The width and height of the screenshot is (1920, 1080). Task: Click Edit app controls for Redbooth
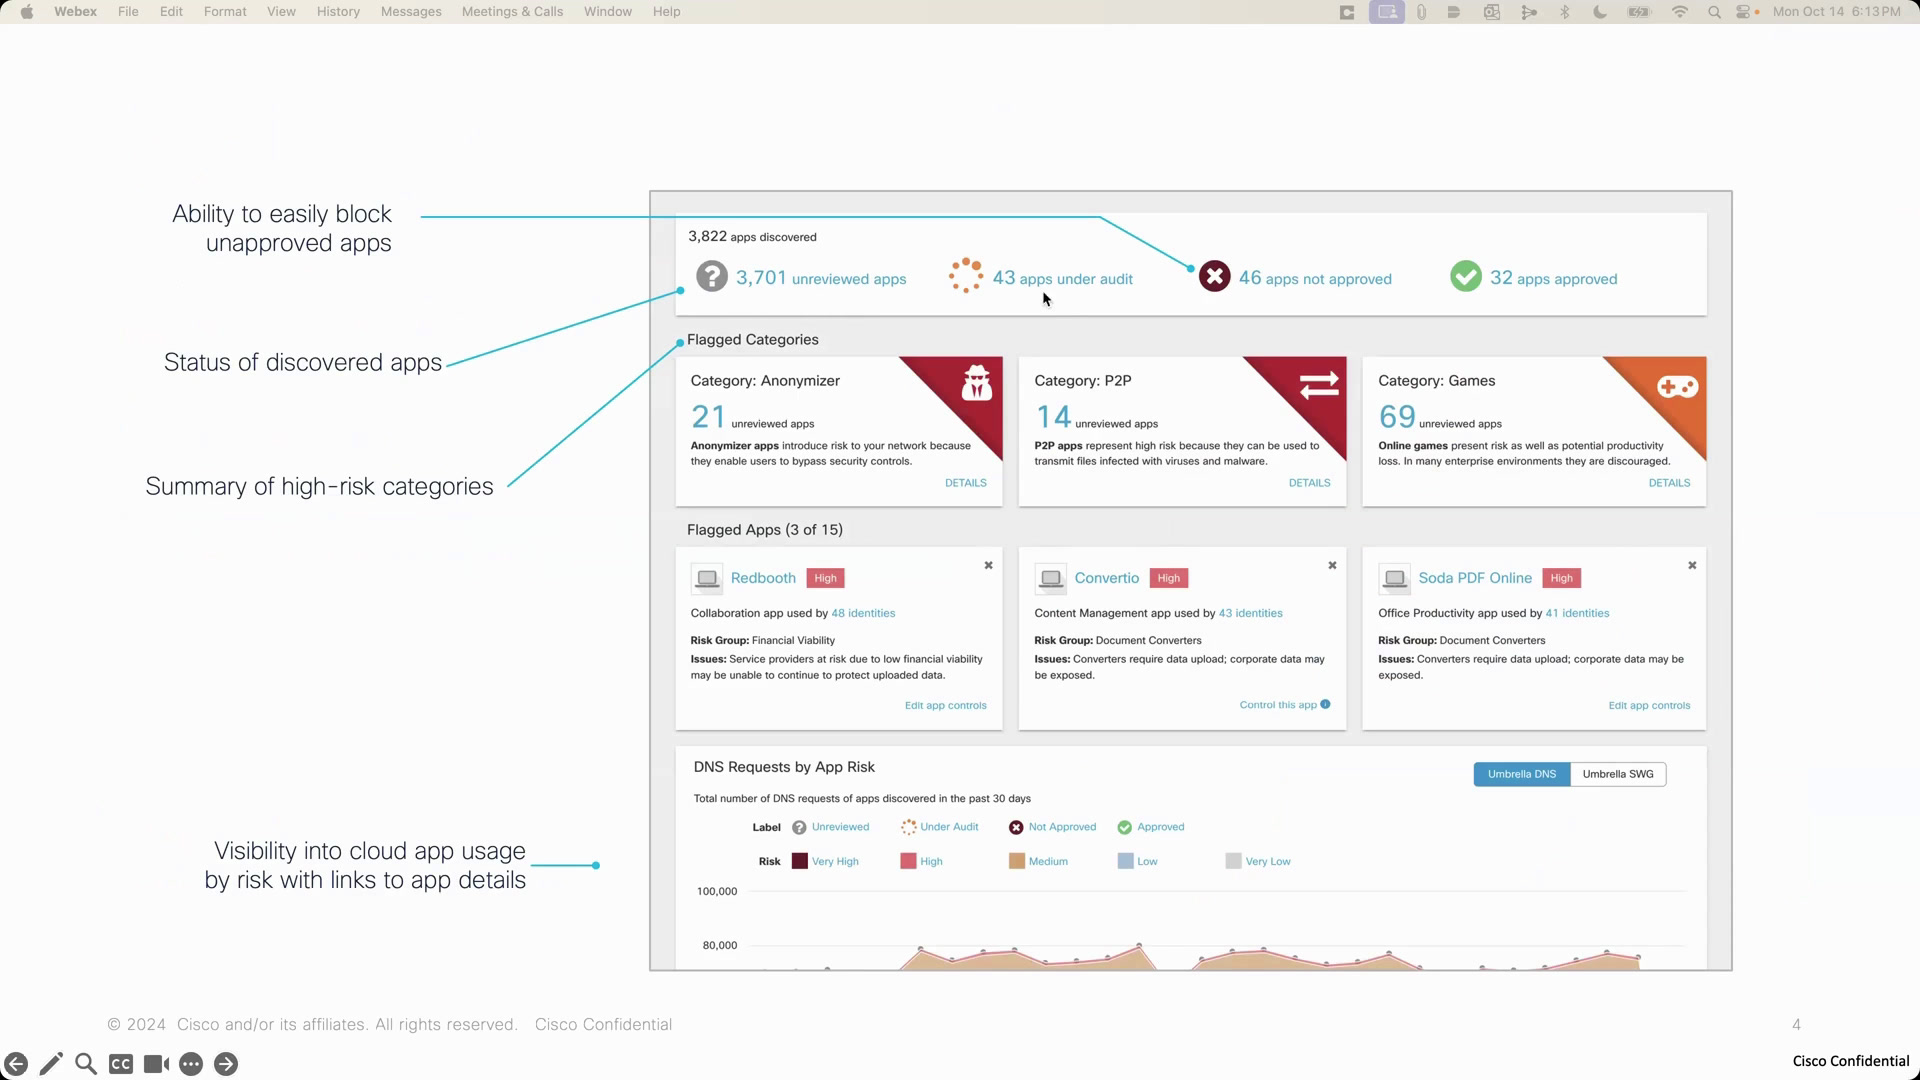click(x=946, y=706)
